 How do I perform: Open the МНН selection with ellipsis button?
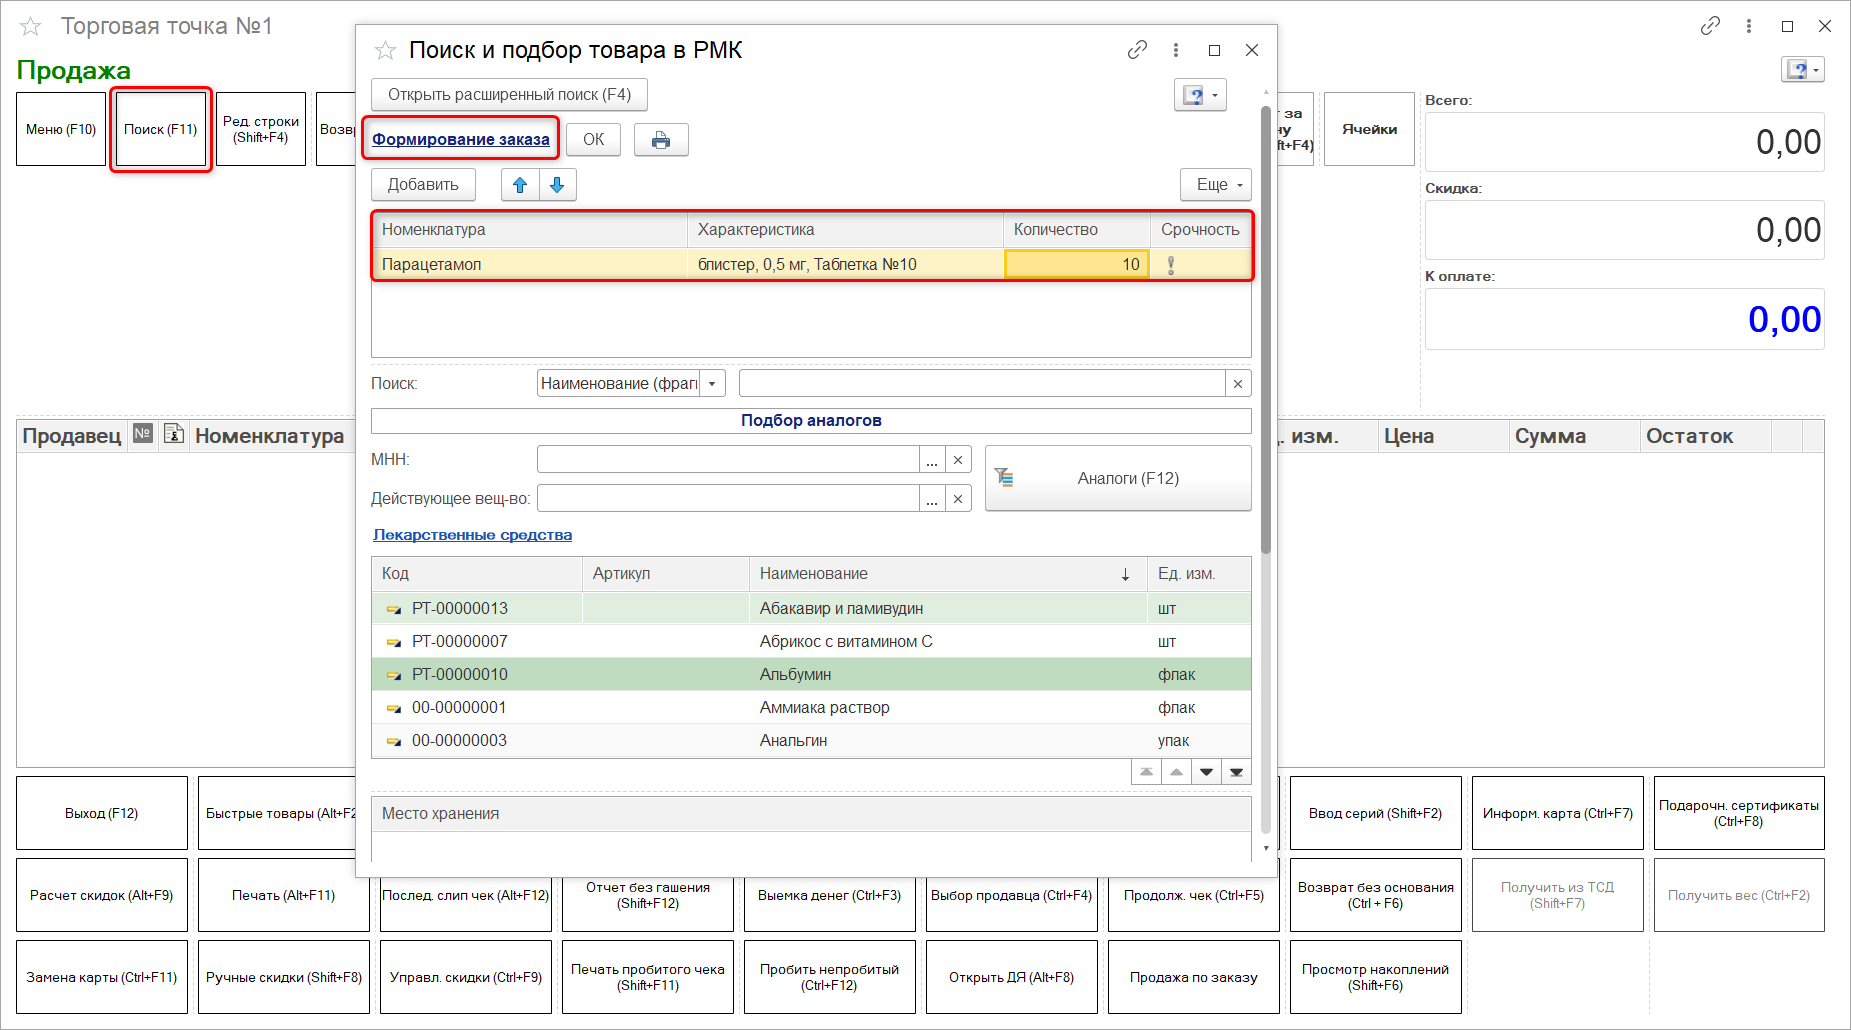[932, 460]
